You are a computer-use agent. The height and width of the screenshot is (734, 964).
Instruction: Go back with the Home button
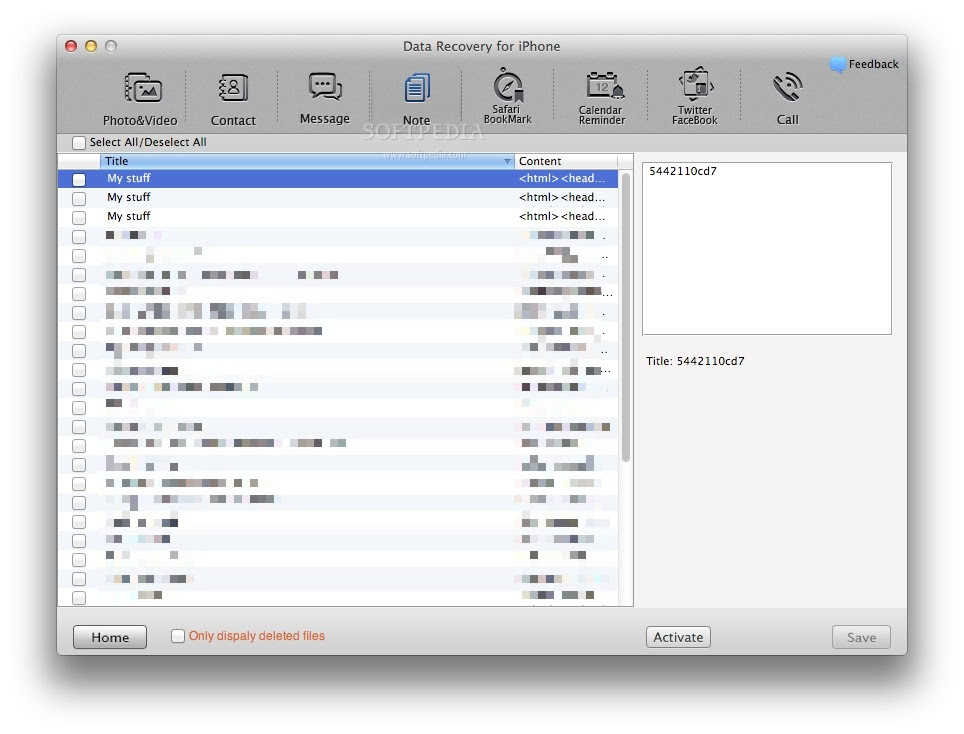[x=110, y=637]
